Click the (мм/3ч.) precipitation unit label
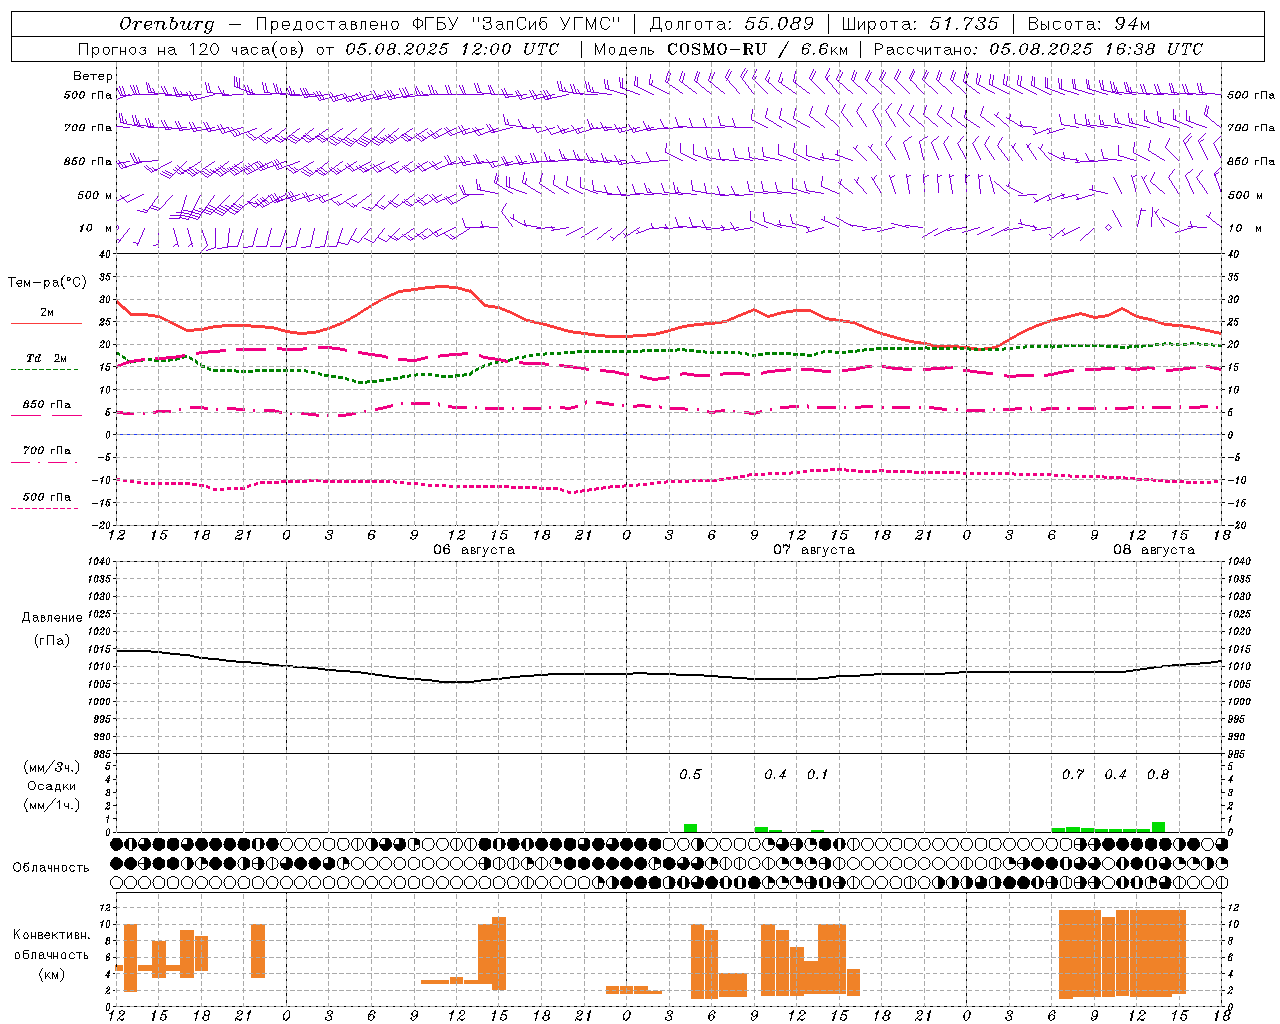 pyautogui.click(x=52, y=767)
